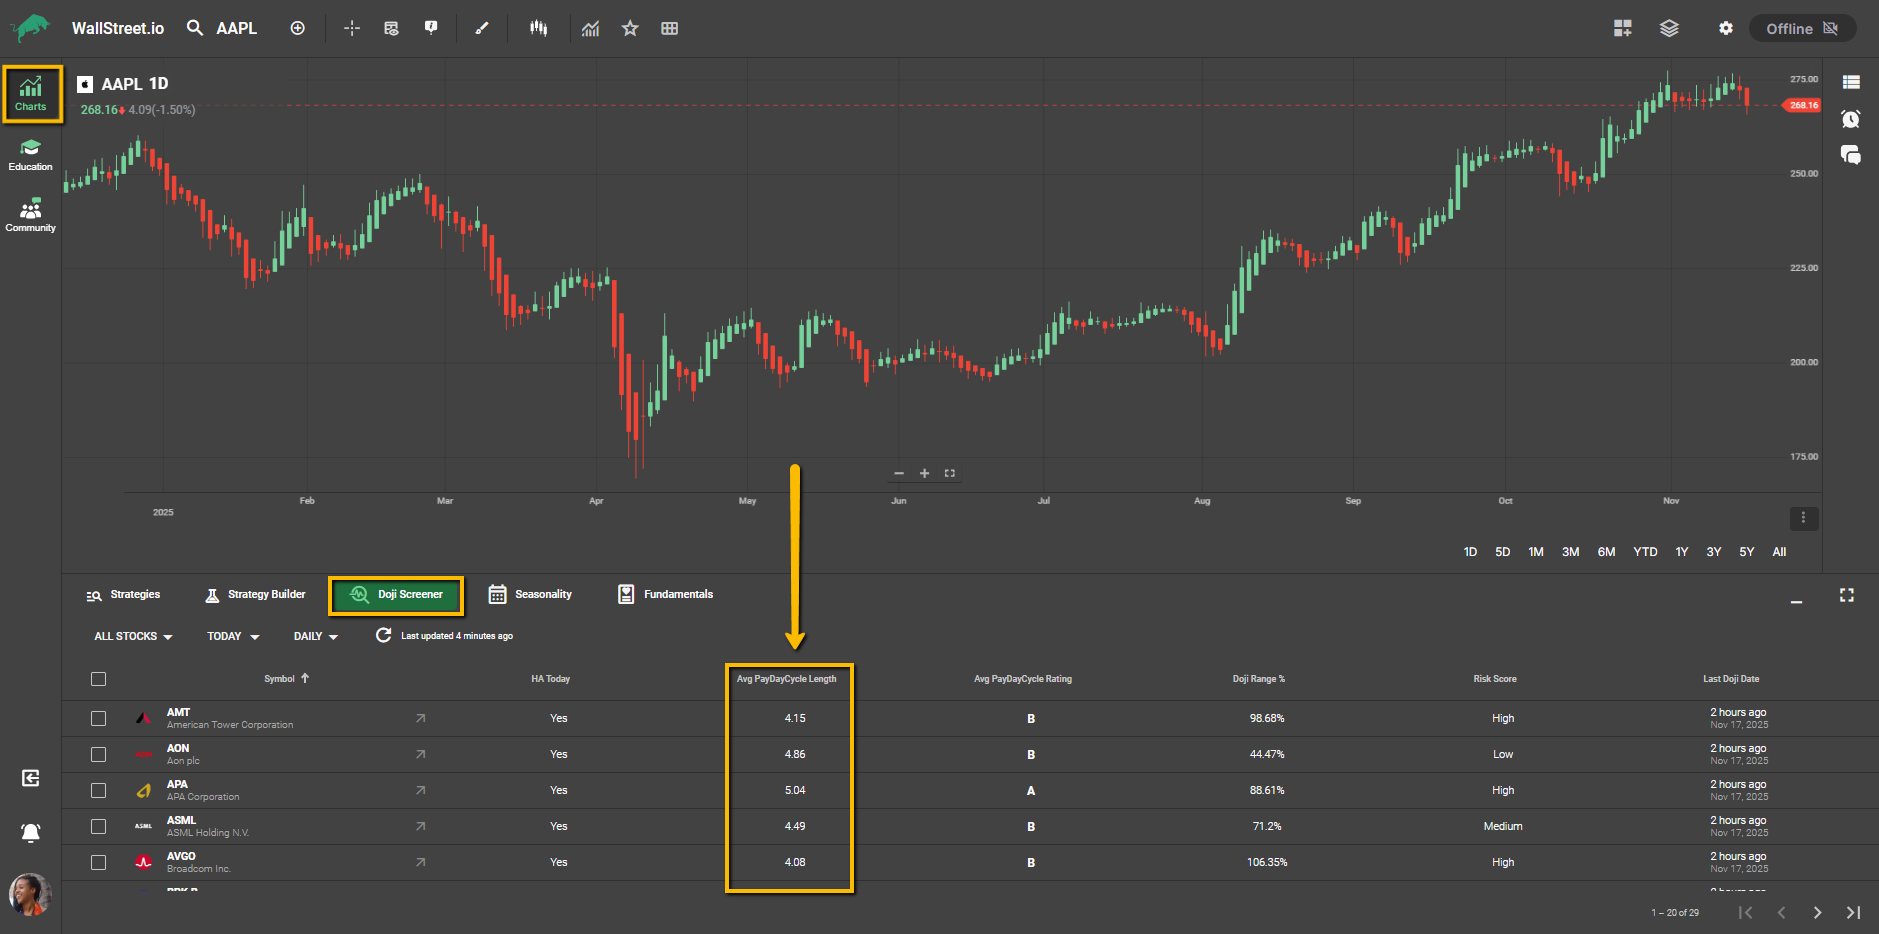Open the notifications bell in sidebar
This screenshot has height=934, width=1879.
pyautogui.click(x=30, y=832)
